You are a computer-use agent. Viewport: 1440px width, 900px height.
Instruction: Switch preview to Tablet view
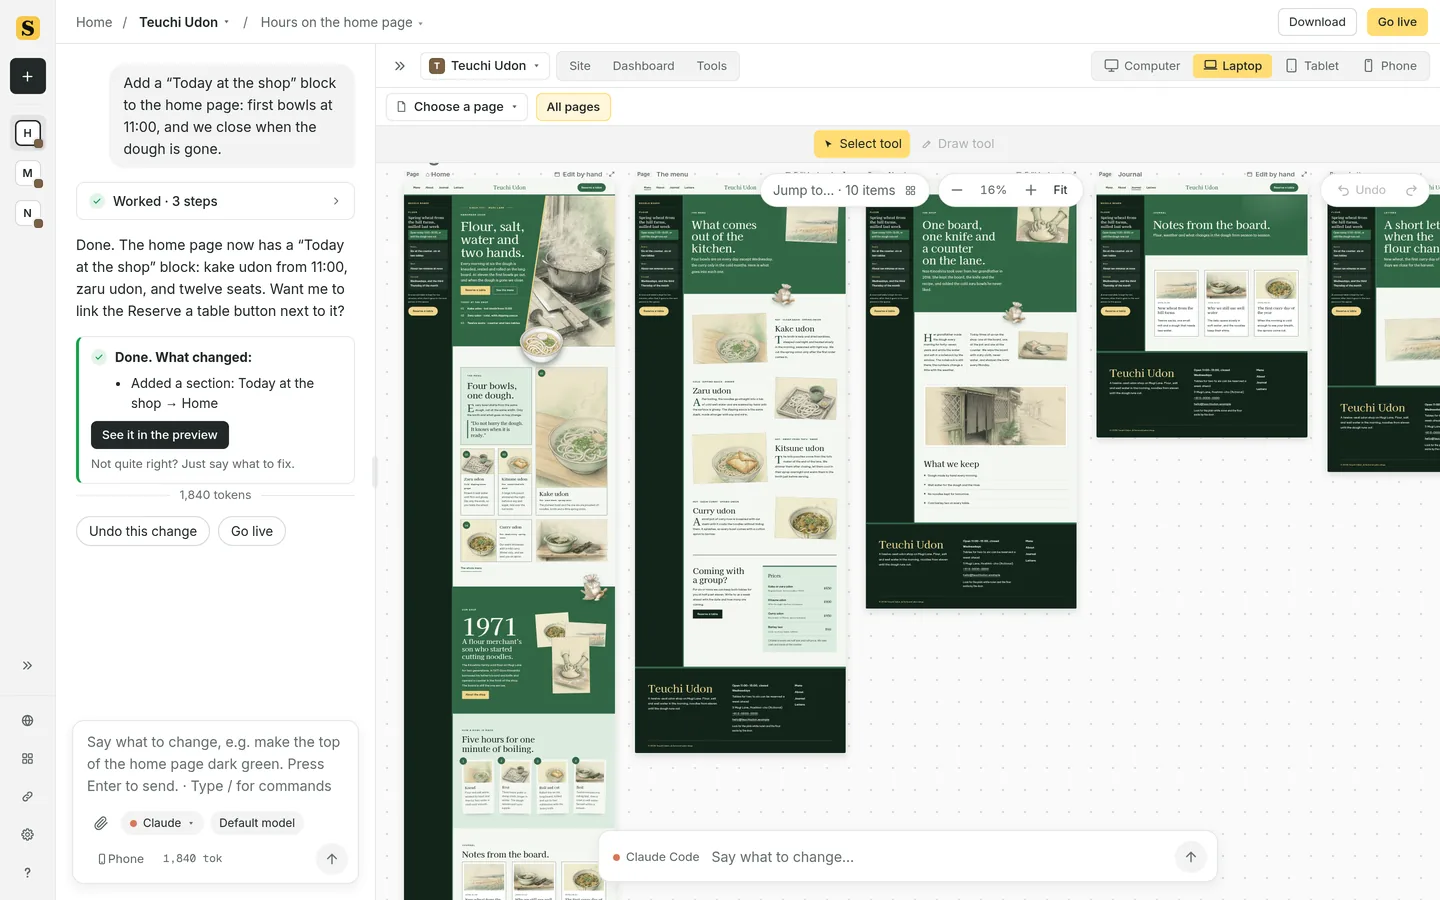[1312, 66]
